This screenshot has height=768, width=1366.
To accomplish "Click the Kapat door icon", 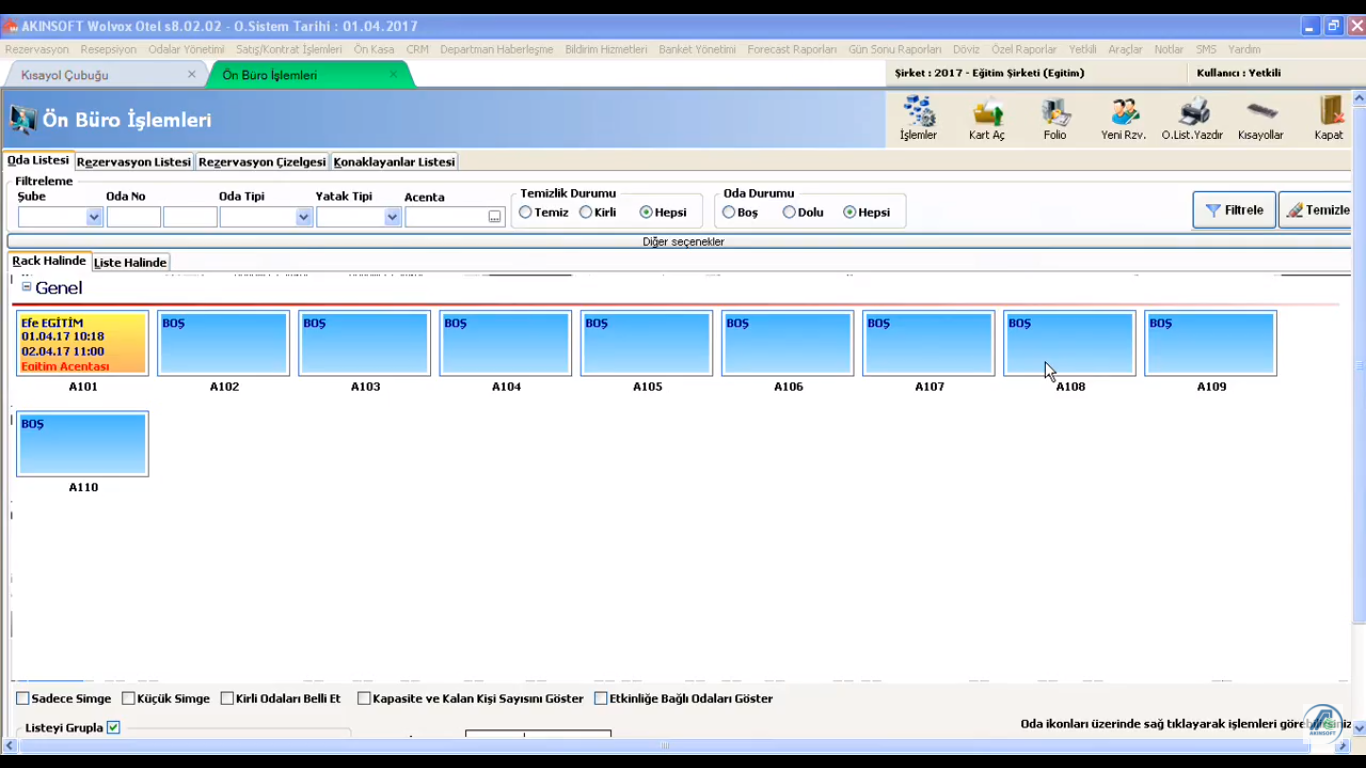I will point(1329,118).
